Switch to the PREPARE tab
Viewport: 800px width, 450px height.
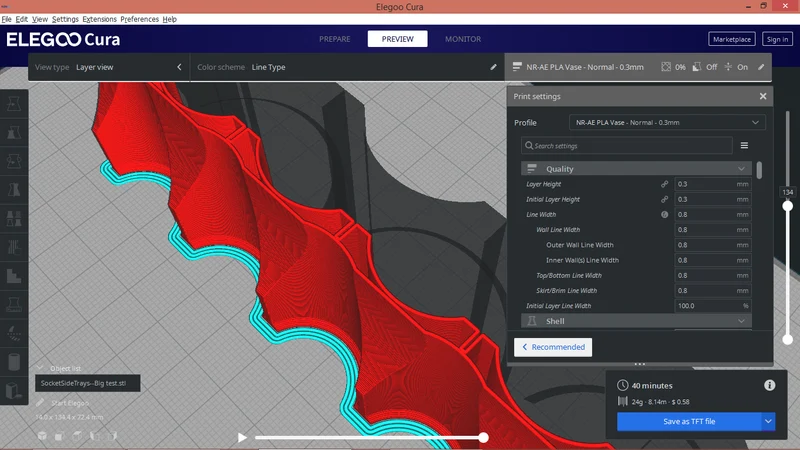(x=335, y=39)
